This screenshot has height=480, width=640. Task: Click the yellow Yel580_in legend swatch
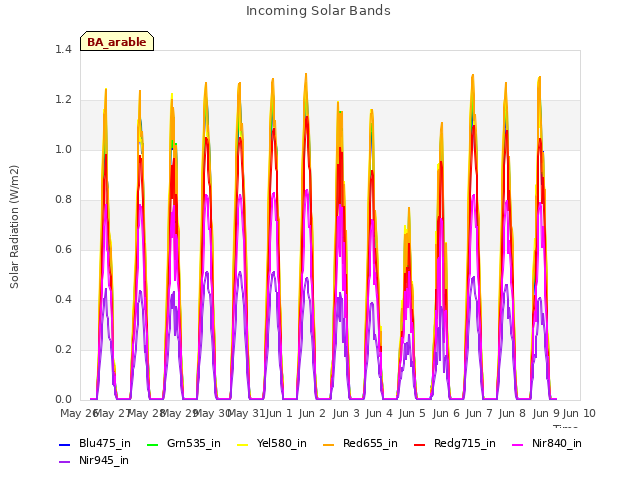tap(242, 444)
